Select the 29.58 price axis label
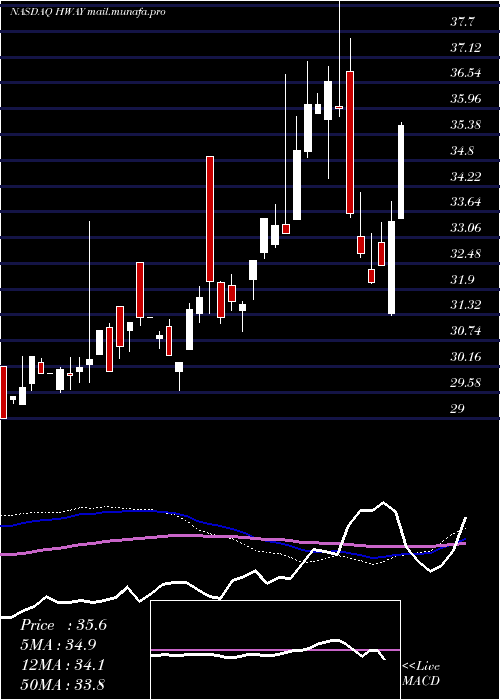This screenshot has height=700, width=500. pyautogui.click(x=466, y=383)
